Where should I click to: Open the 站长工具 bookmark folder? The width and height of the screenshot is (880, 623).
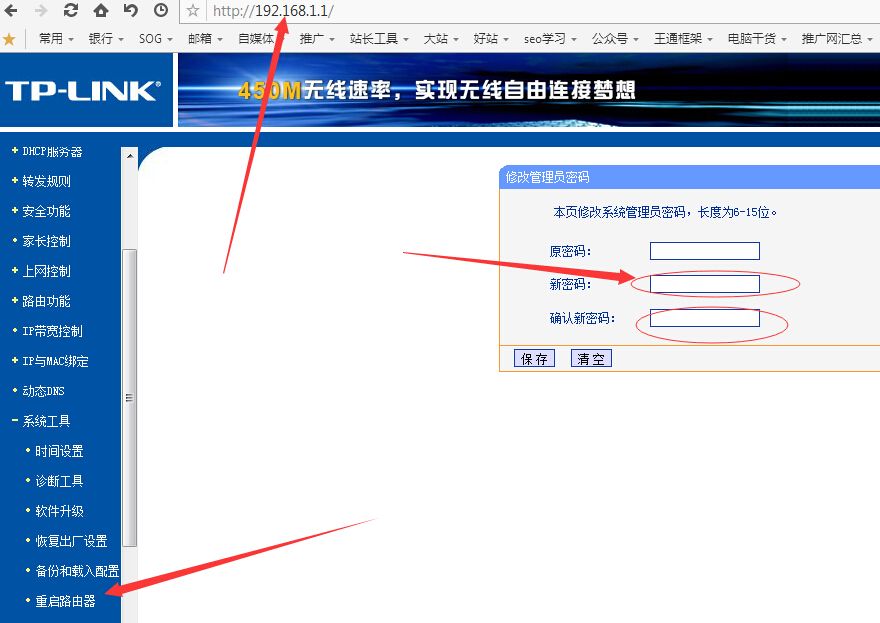[x=379, y=39]
